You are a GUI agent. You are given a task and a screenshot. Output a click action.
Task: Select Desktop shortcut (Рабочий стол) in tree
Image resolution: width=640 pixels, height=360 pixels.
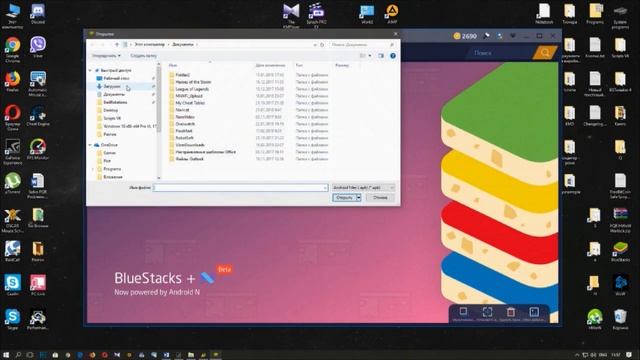click(x=116, y=78)
